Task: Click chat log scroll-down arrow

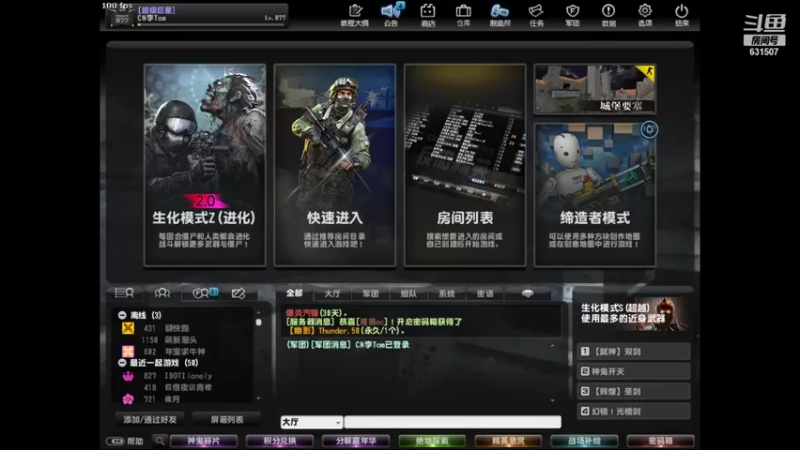Action: pyautogui.click(x=553, y=401)
